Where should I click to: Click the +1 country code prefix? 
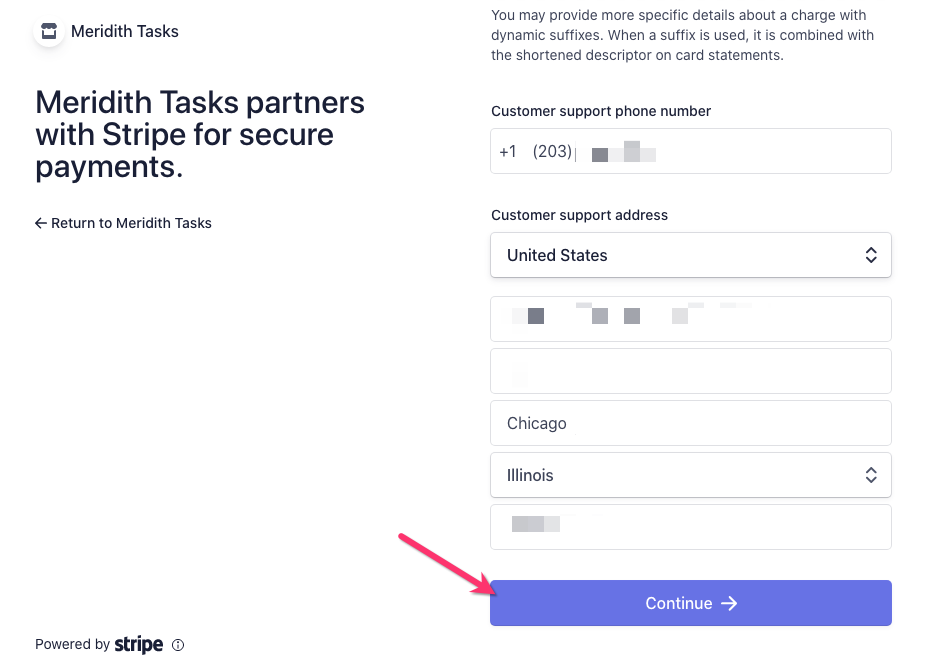tap(508, 152)
